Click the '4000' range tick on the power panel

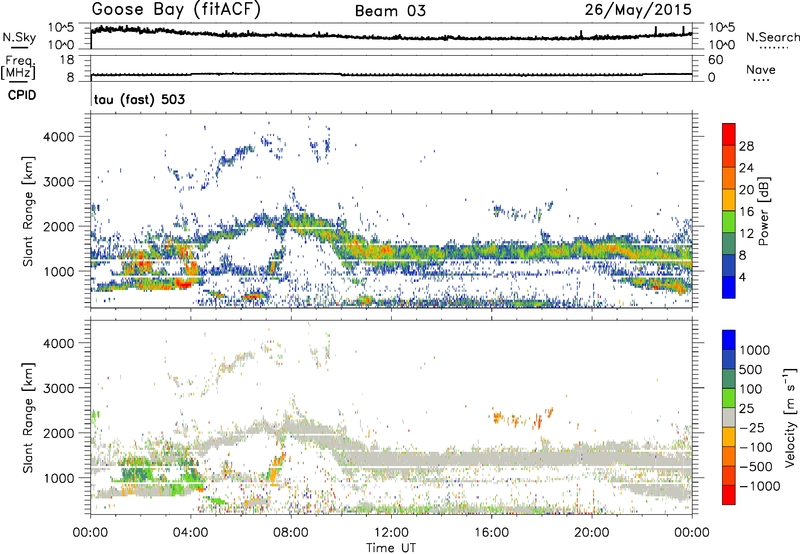[59, 137]
